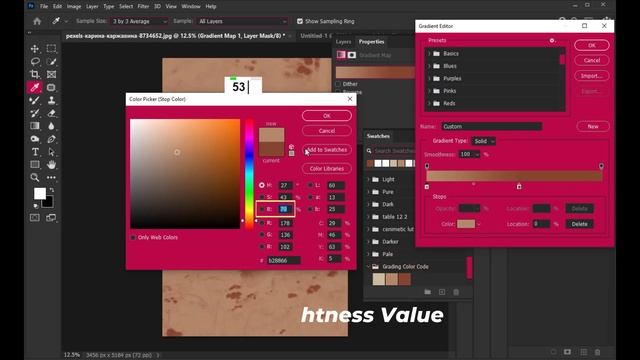
Task: Click the Home icon in options bar
Action: coord(37,21)
